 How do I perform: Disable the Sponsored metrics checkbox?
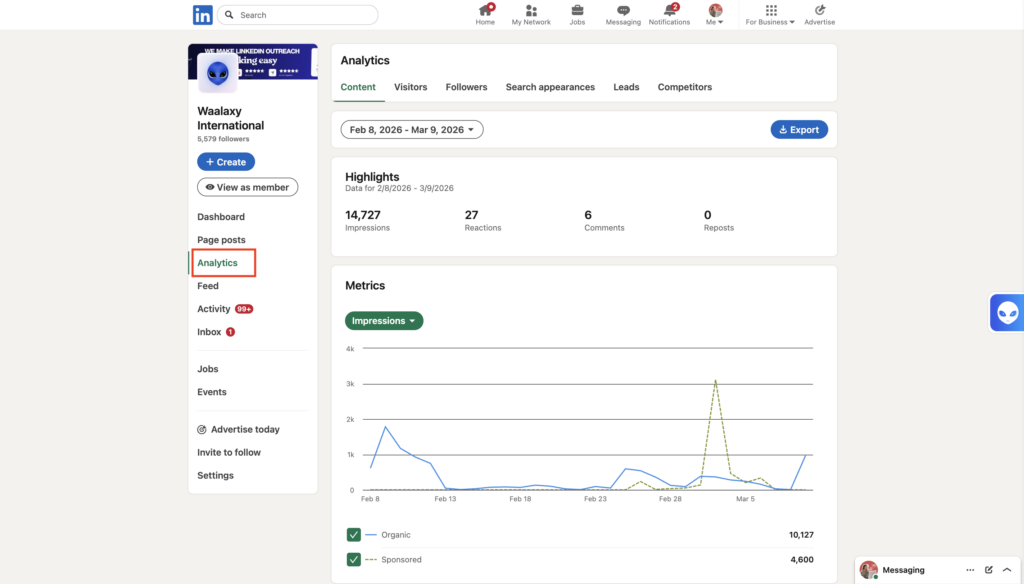point(353,560)
